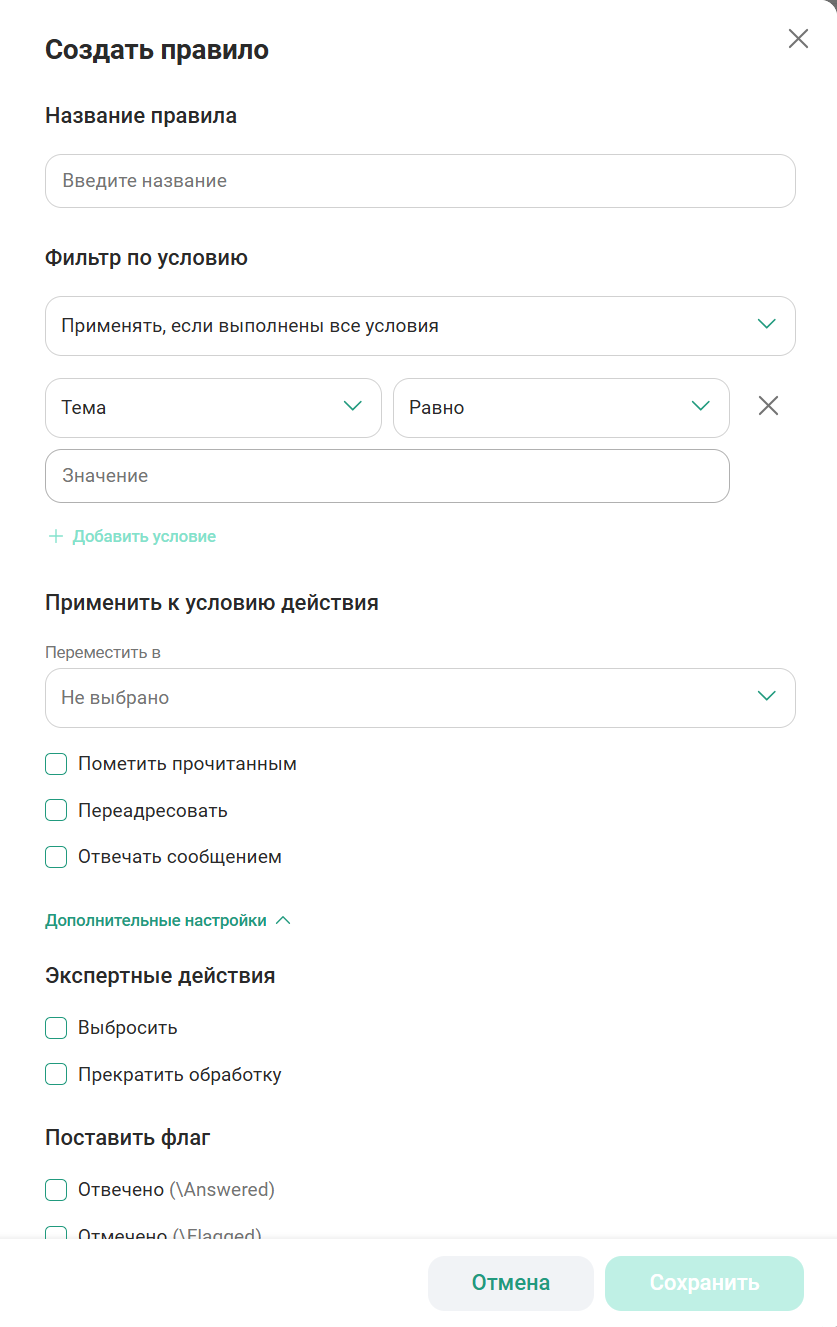This screenshot has height=1327, width=837.
Task: Click the Сохранить button
Action: point(704,1283)
